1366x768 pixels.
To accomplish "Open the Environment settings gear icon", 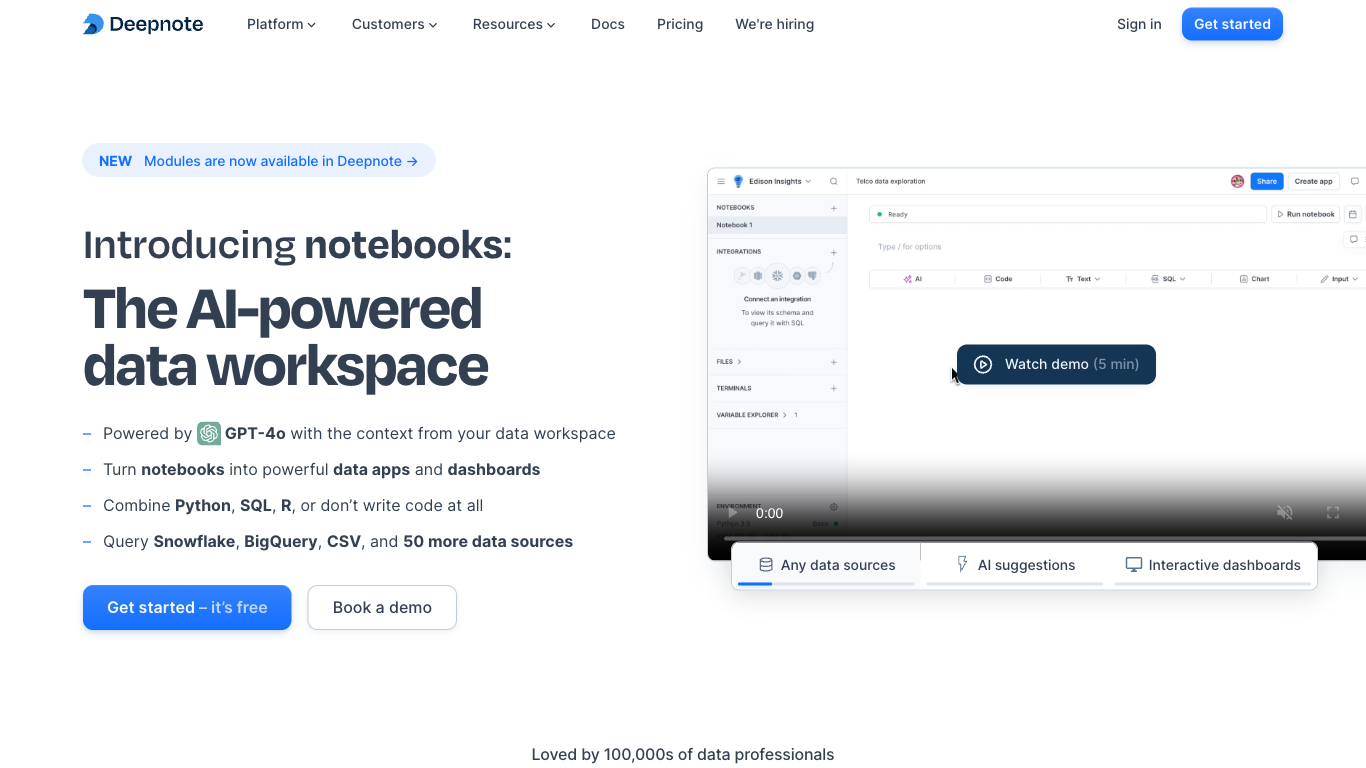I will click(834, 507).
